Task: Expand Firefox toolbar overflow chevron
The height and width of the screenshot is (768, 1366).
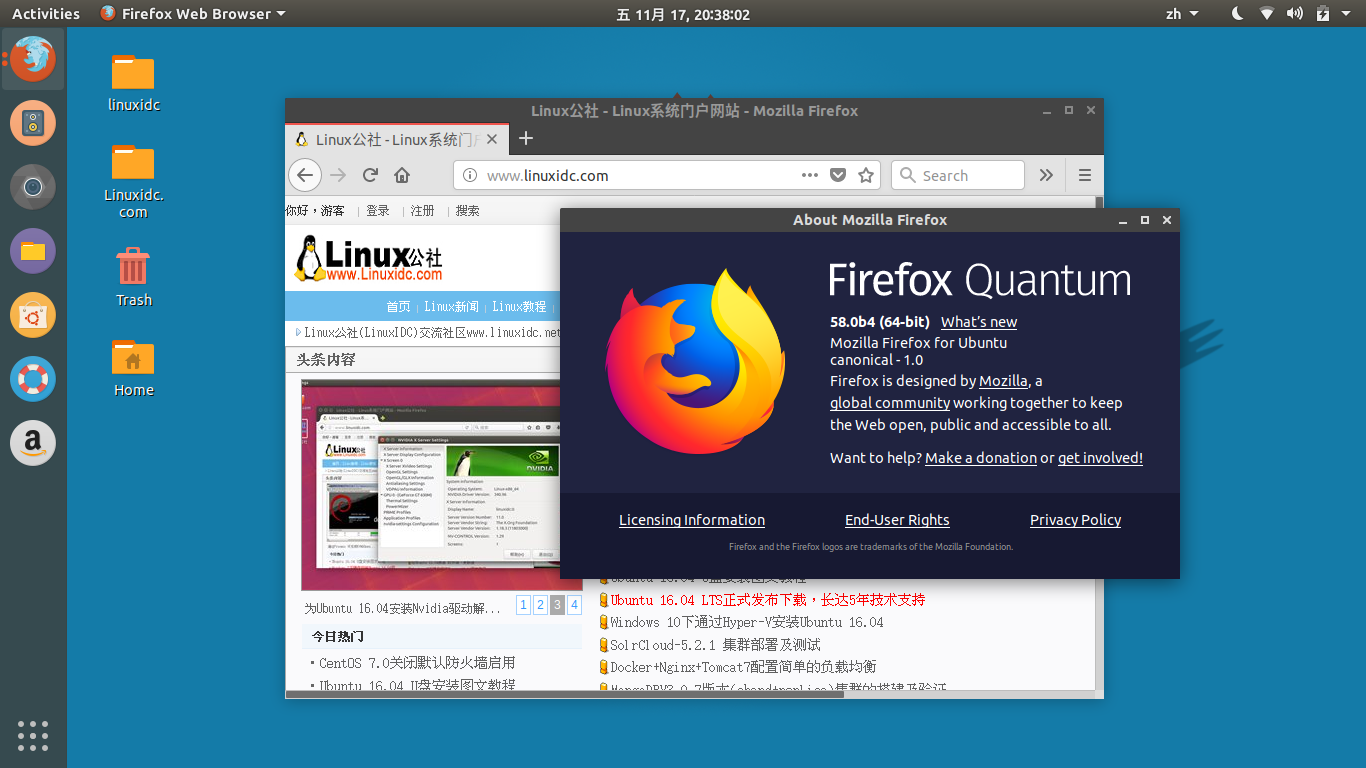Action: pos(1046,175)
